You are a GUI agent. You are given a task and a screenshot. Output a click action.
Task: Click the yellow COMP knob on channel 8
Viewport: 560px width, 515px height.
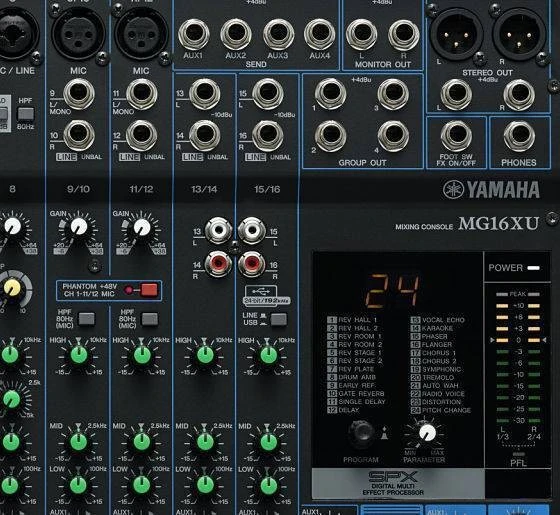click(x=12, y=288)
